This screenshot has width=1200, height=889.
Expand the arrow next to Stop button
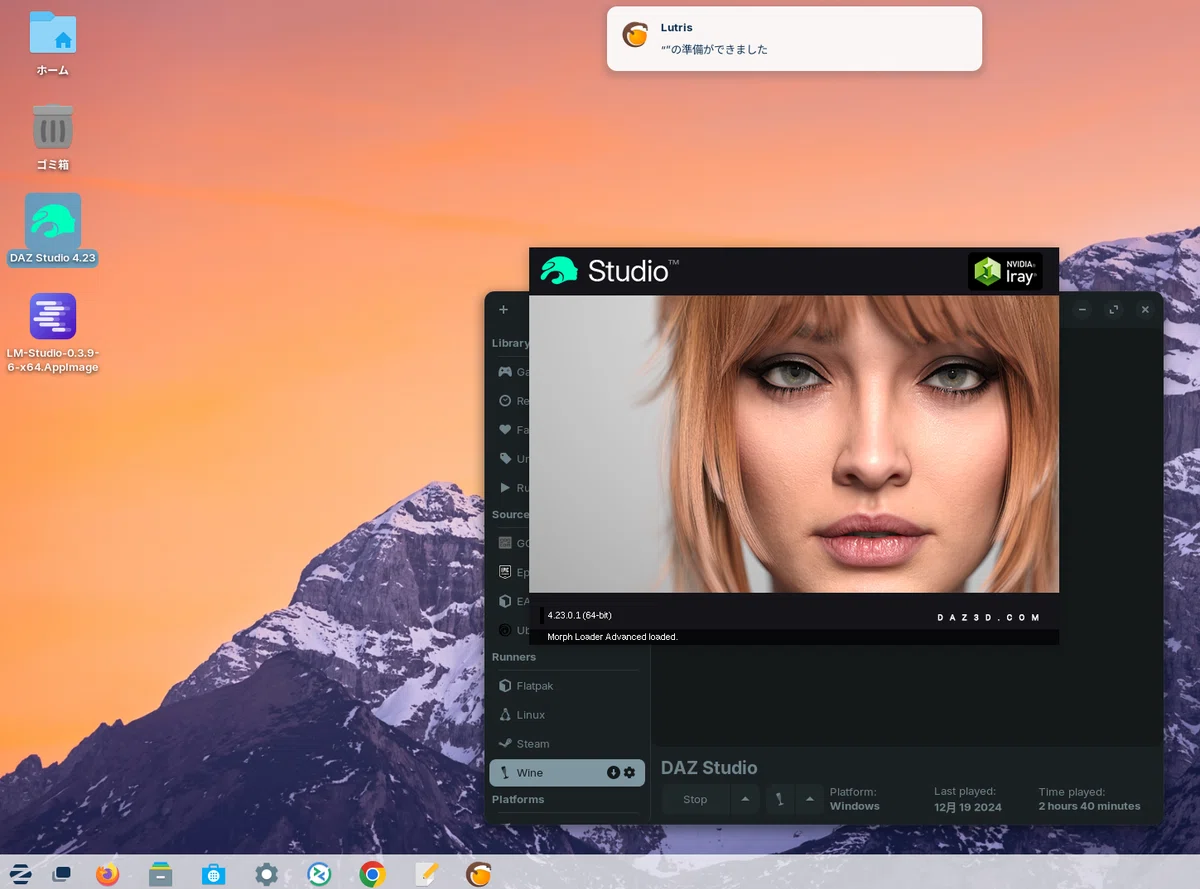tap(744, 800)
